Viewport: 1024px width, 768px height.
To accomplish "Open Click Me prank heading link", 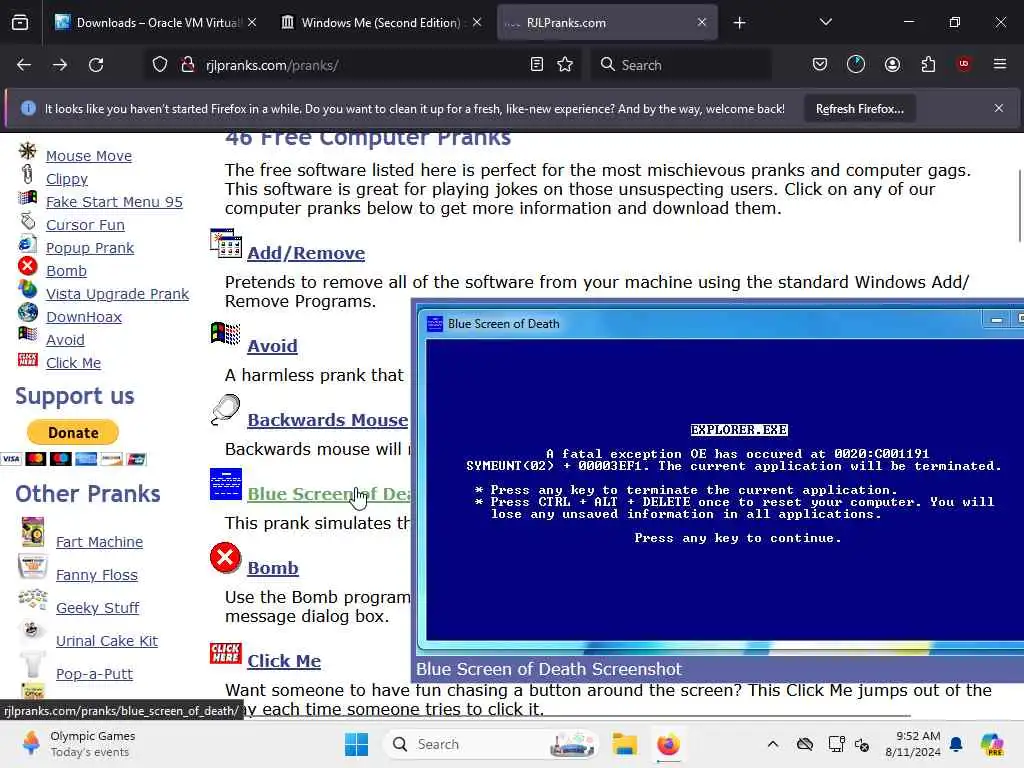I will [x=284, y=661].
